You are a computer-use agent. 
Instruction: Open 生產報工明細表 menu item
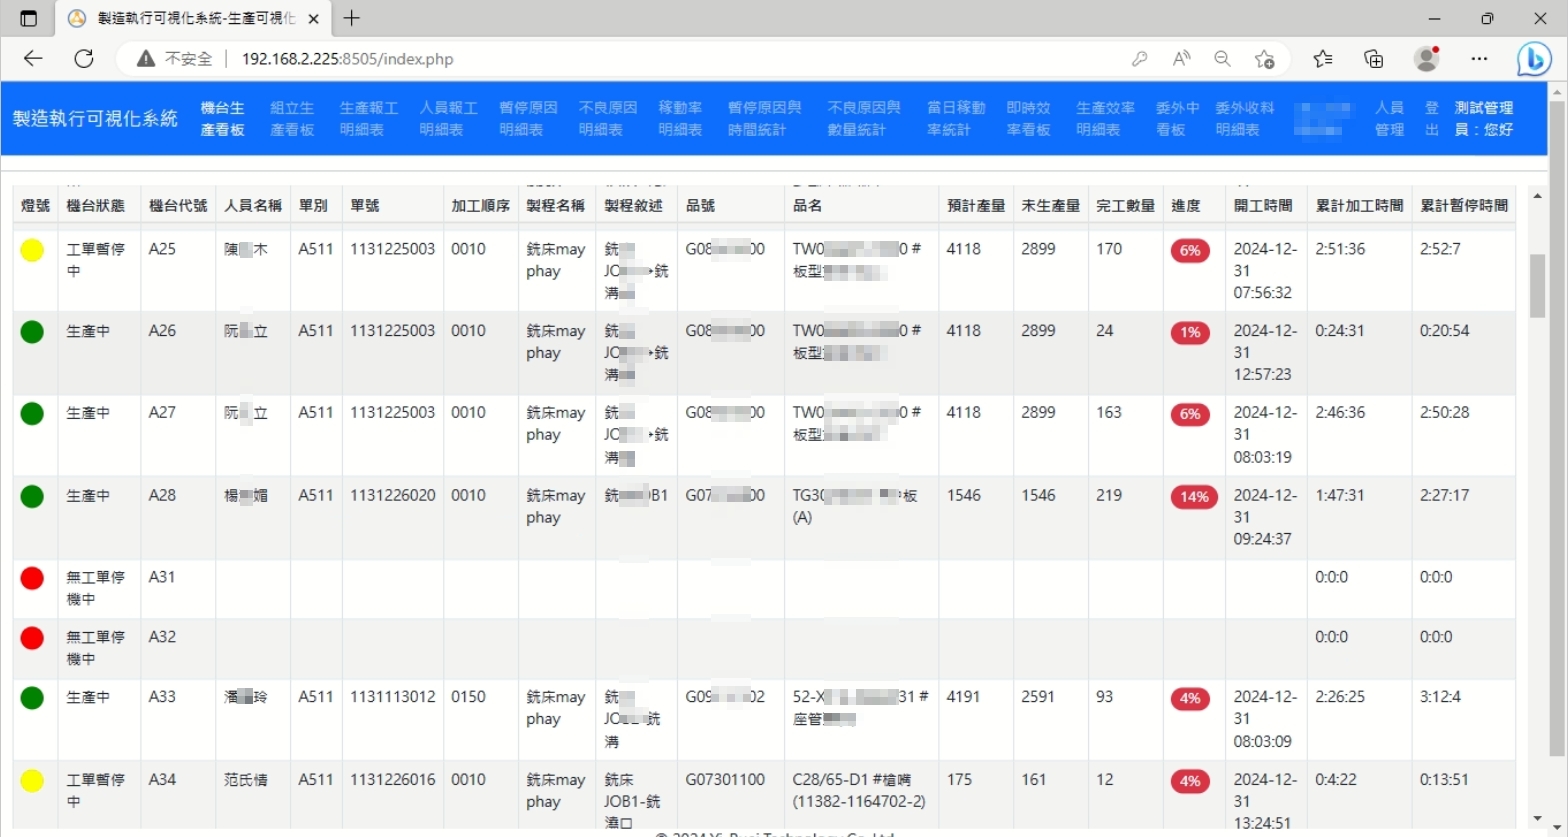tap(369, 118)
